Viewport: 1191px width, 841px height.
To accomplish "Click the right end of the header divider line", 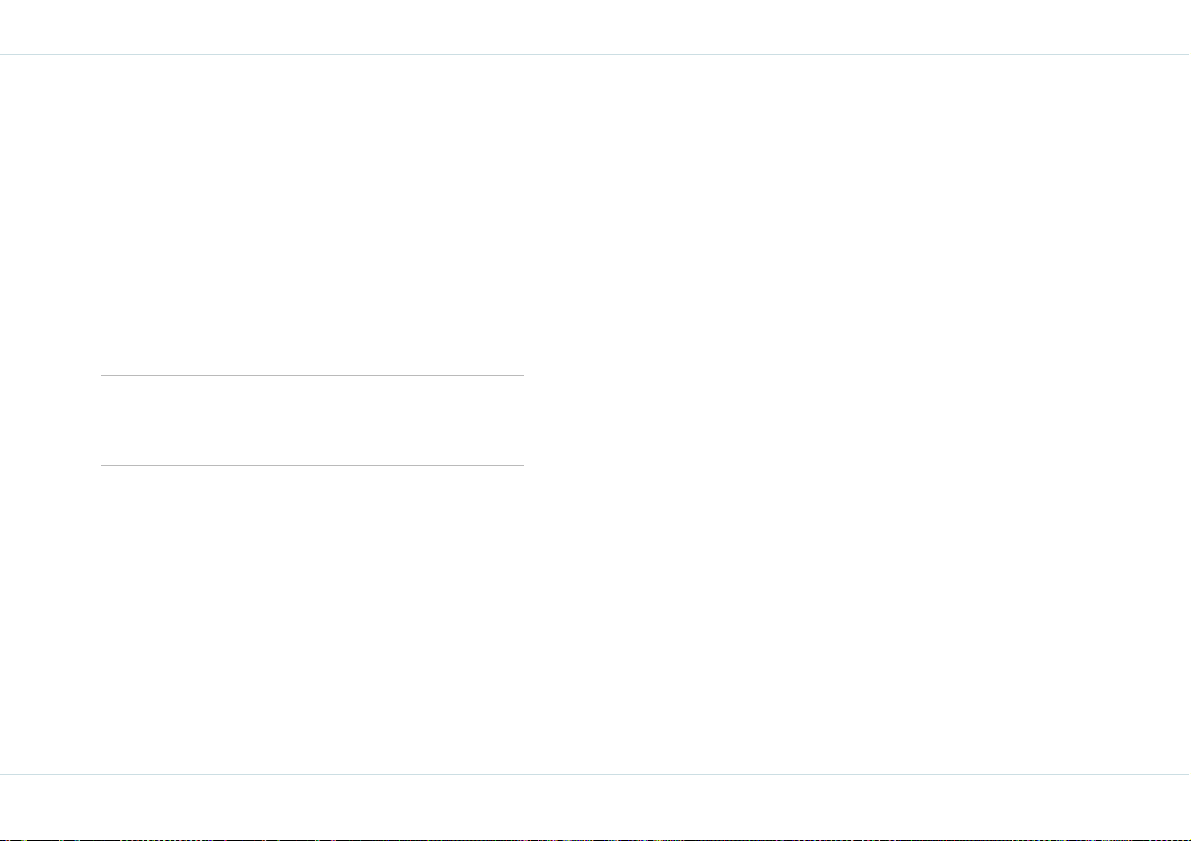I will point(1186,55).
